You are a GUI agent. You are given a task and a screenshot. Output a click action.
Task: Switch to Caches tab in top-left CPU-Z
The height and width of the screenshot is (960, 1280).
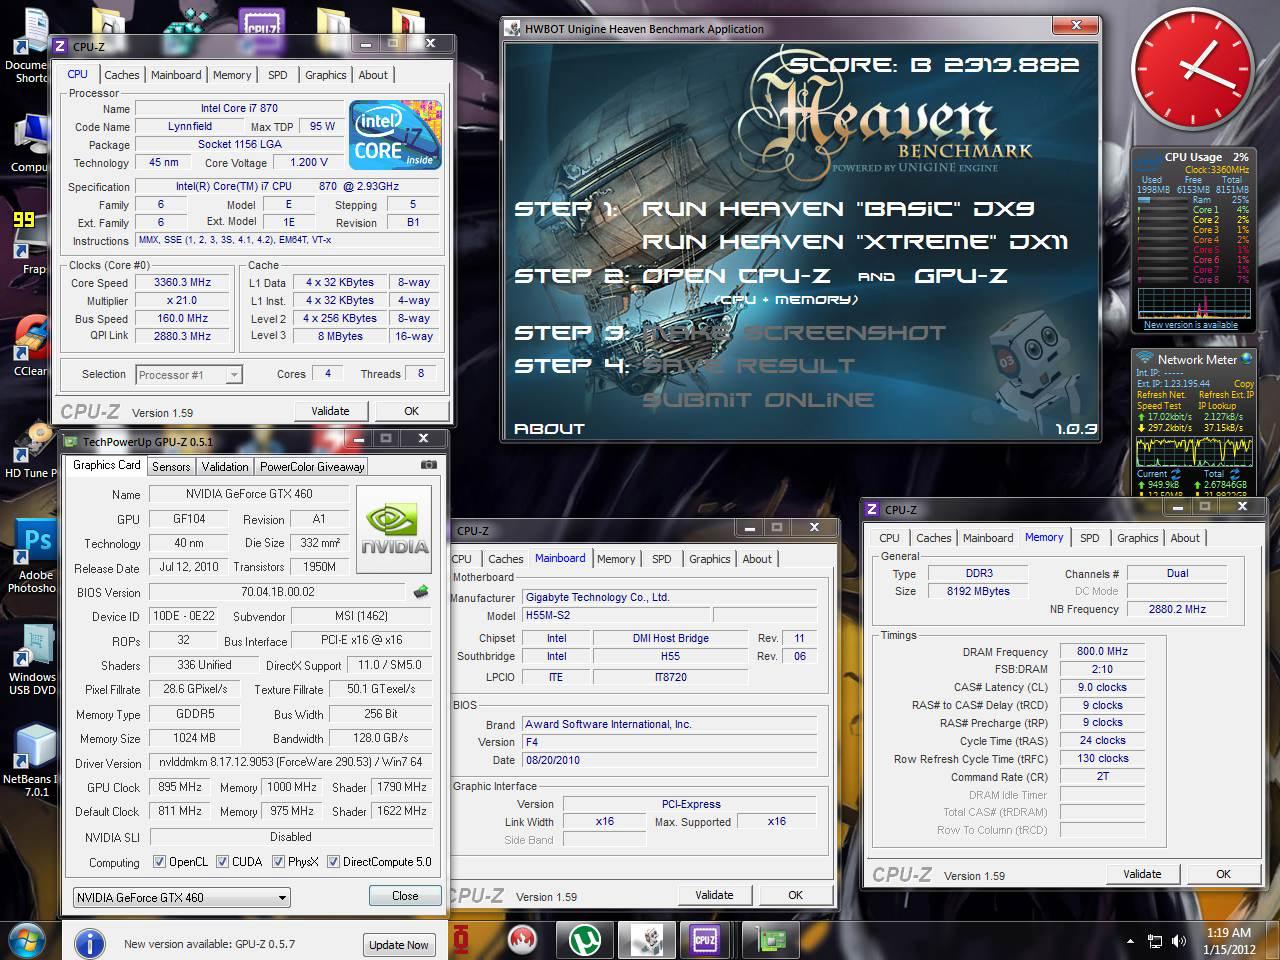[x=122, y=75]
